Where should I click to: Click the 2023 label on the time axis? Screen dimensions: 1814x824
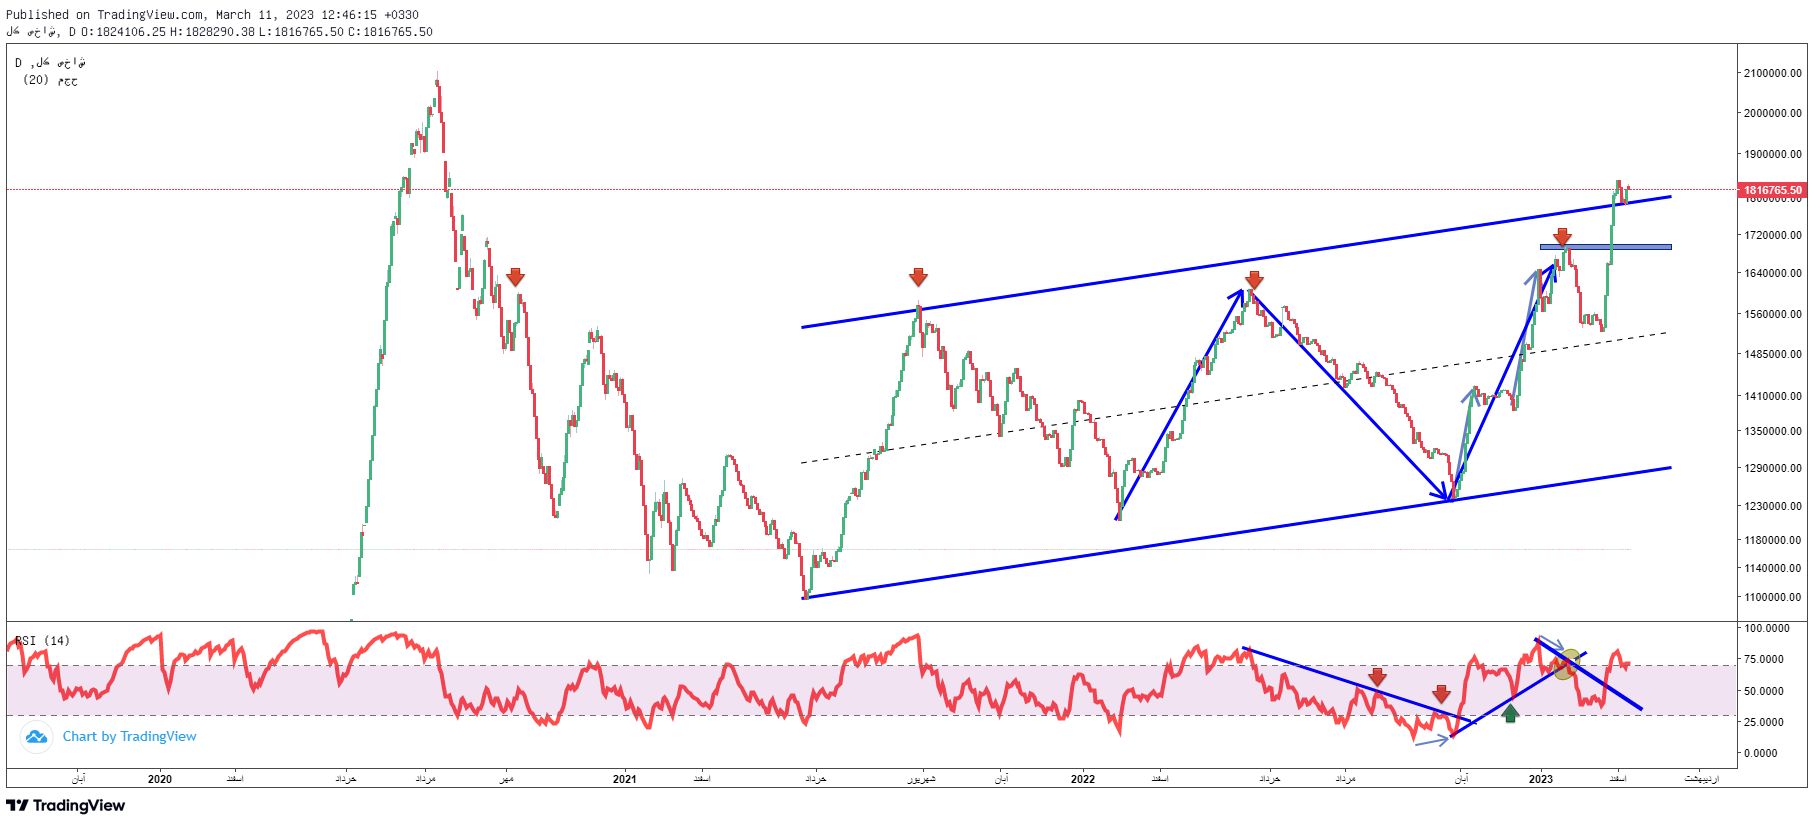pyautogui.click(x=1541, y=780)
